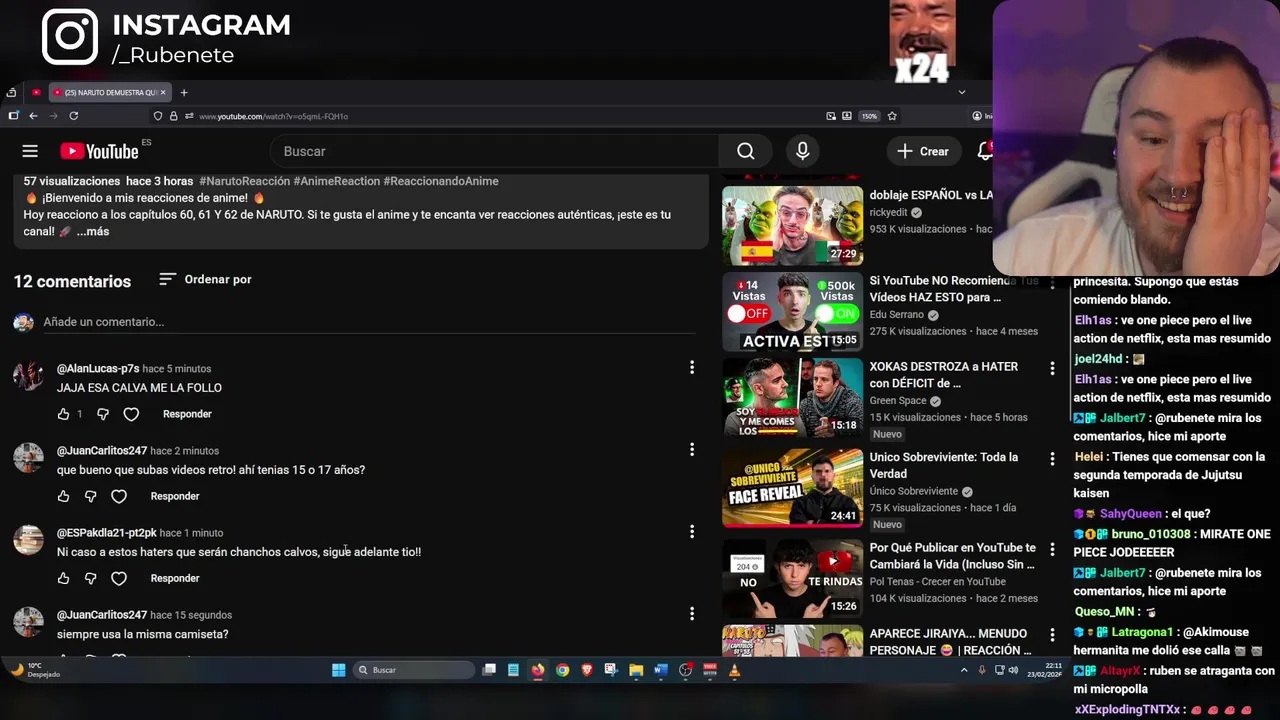Open options for the misma camiseta comment
Image resolution: width=1280 pixels, height=720 pixels.
tap(691, 614)
